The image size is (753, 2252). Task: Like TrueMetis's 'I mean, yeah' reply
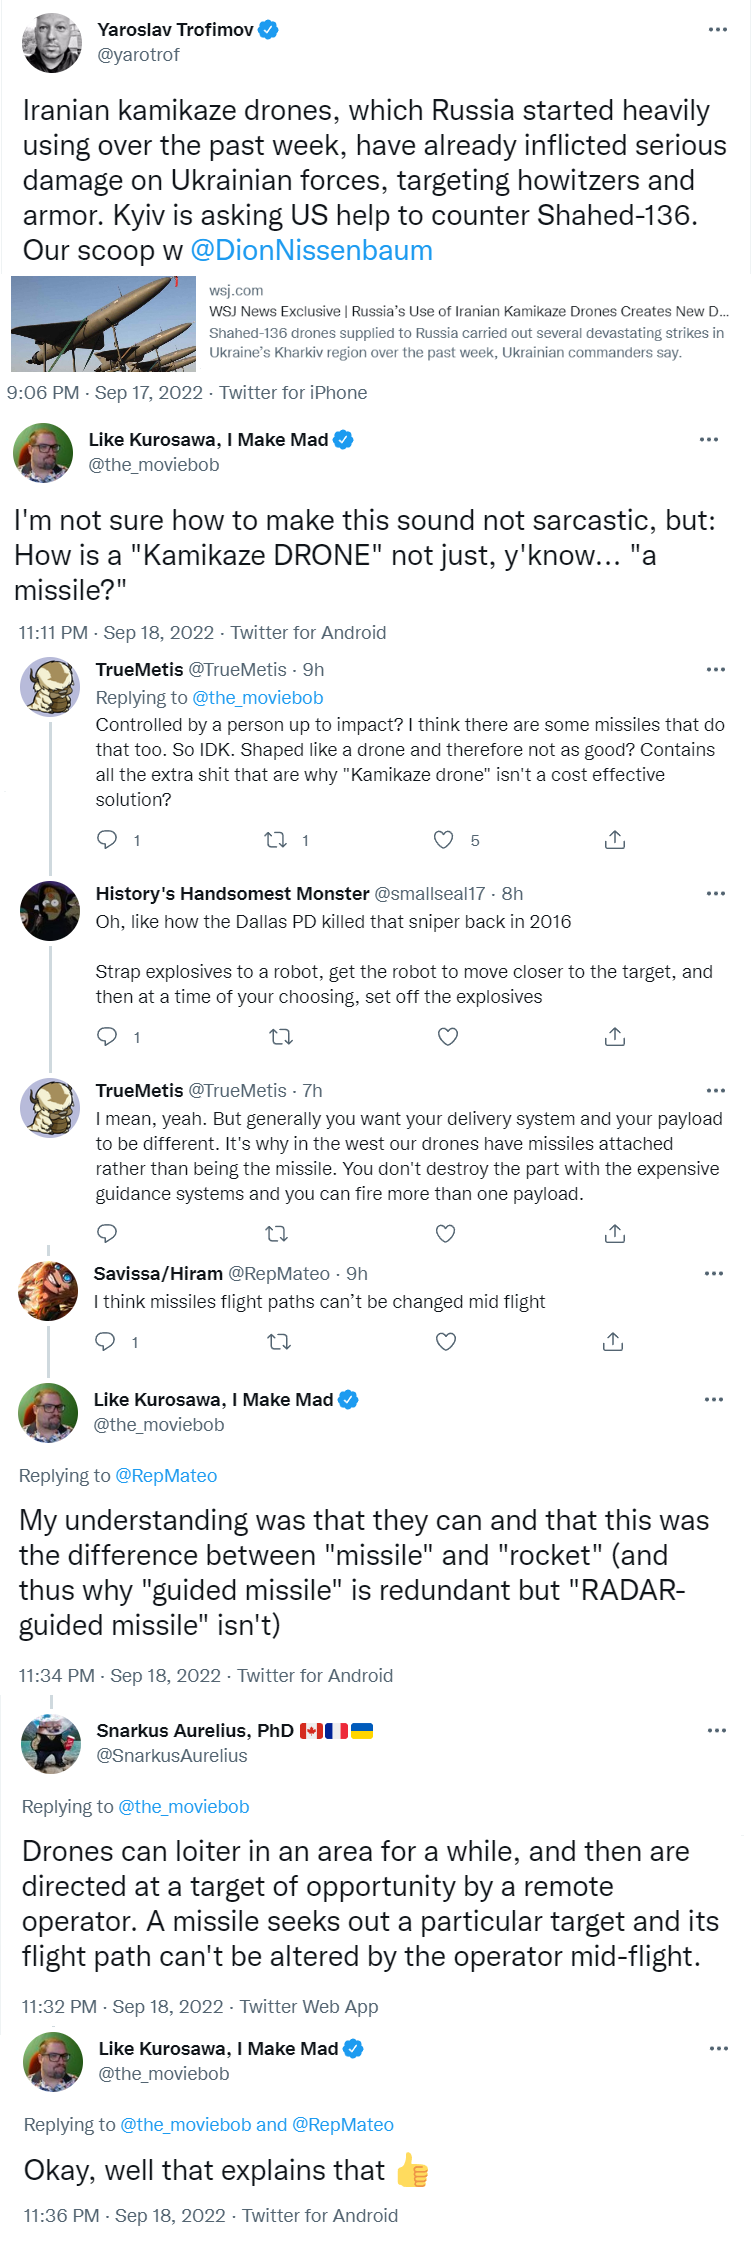pos(446,1234)
